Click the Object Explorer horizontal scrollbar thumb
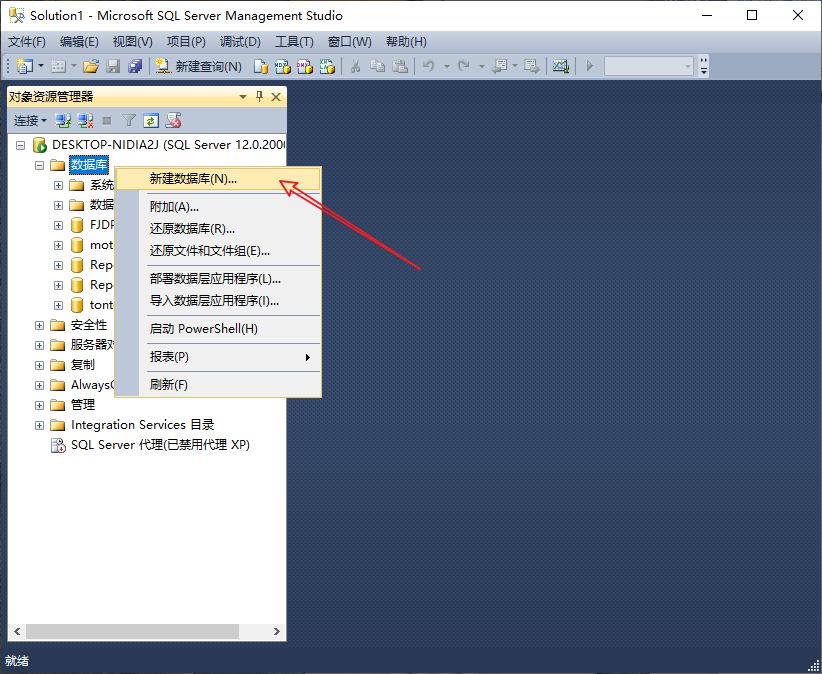The width and height of the screenshot is (822, 674). coord(132,631)
